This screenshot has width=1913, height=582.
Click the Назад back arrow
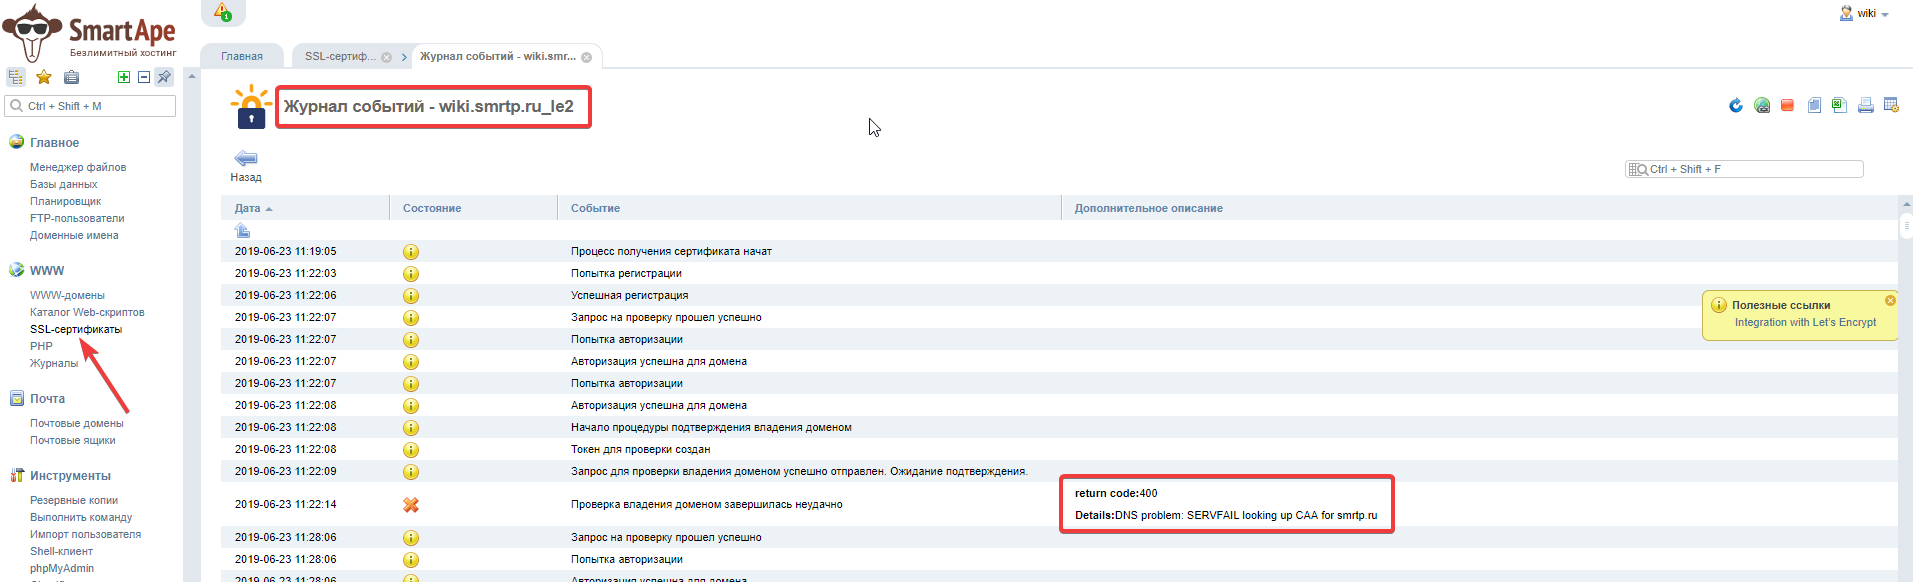(x=246, y=159)
